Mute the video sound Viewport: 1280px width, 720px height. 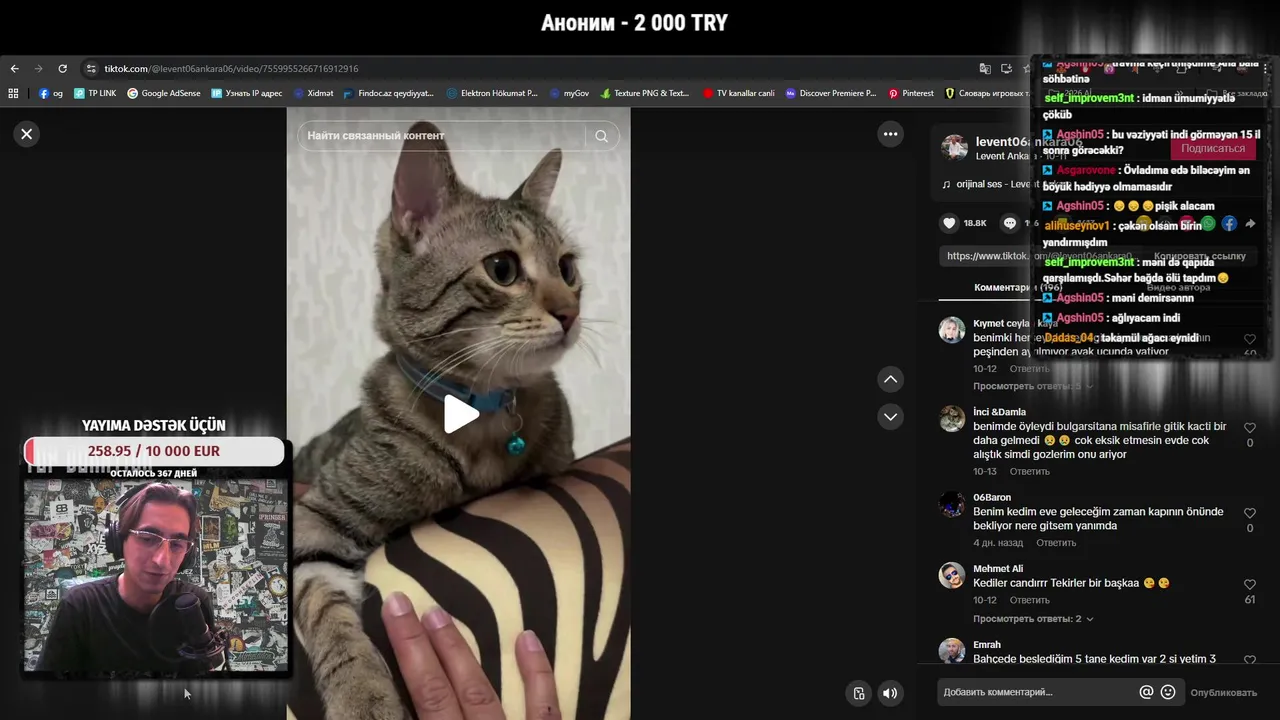[889, 693]
